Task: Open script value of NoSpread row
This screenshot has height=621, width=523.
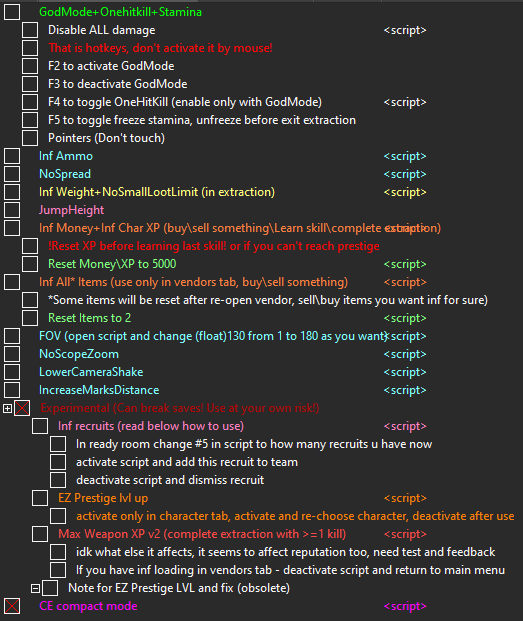Action: point(405,174)
